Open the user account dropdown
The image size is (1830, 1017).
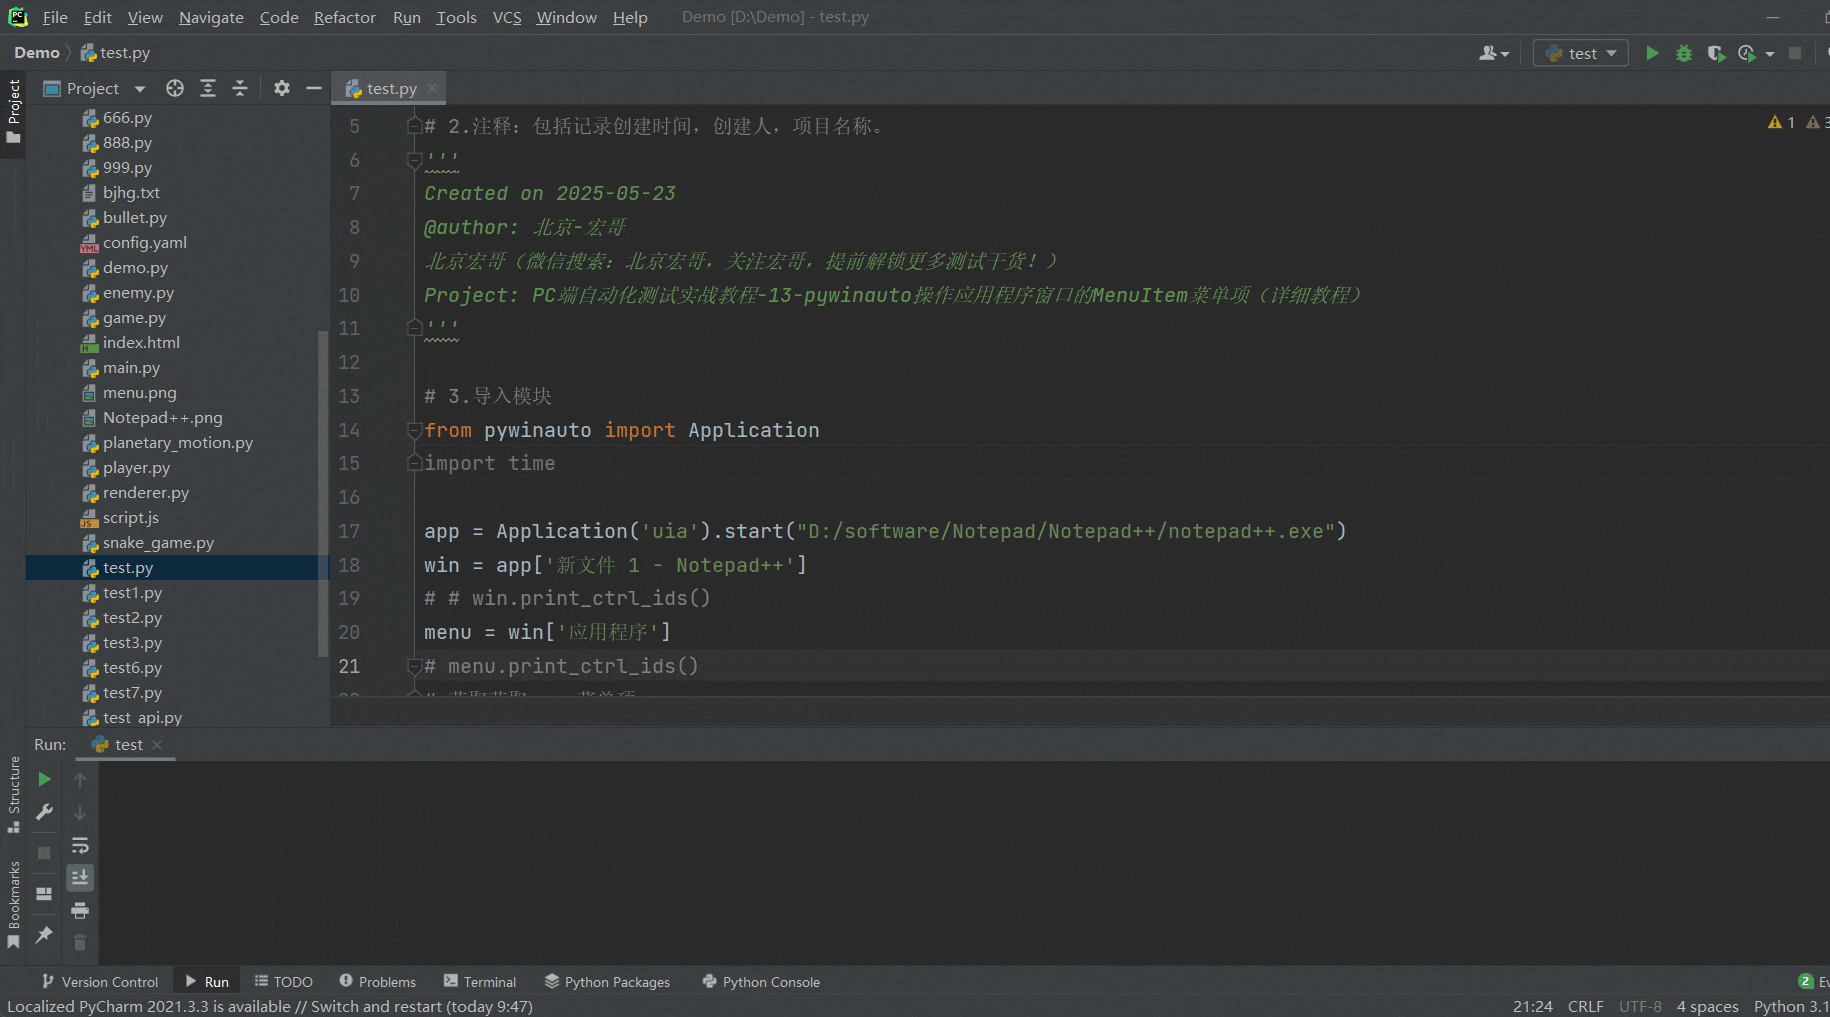[x=1494, y=53]
